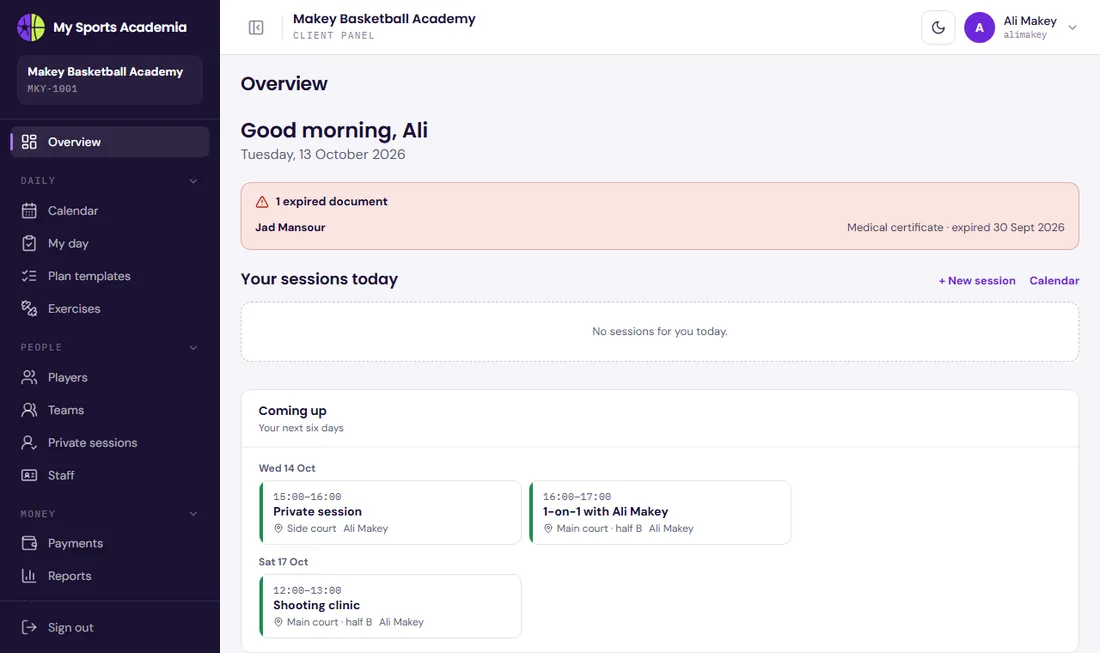The width and height of the screenshot is (1100, 653).
Task: Go to Private sessions
Action: point(110,443)
